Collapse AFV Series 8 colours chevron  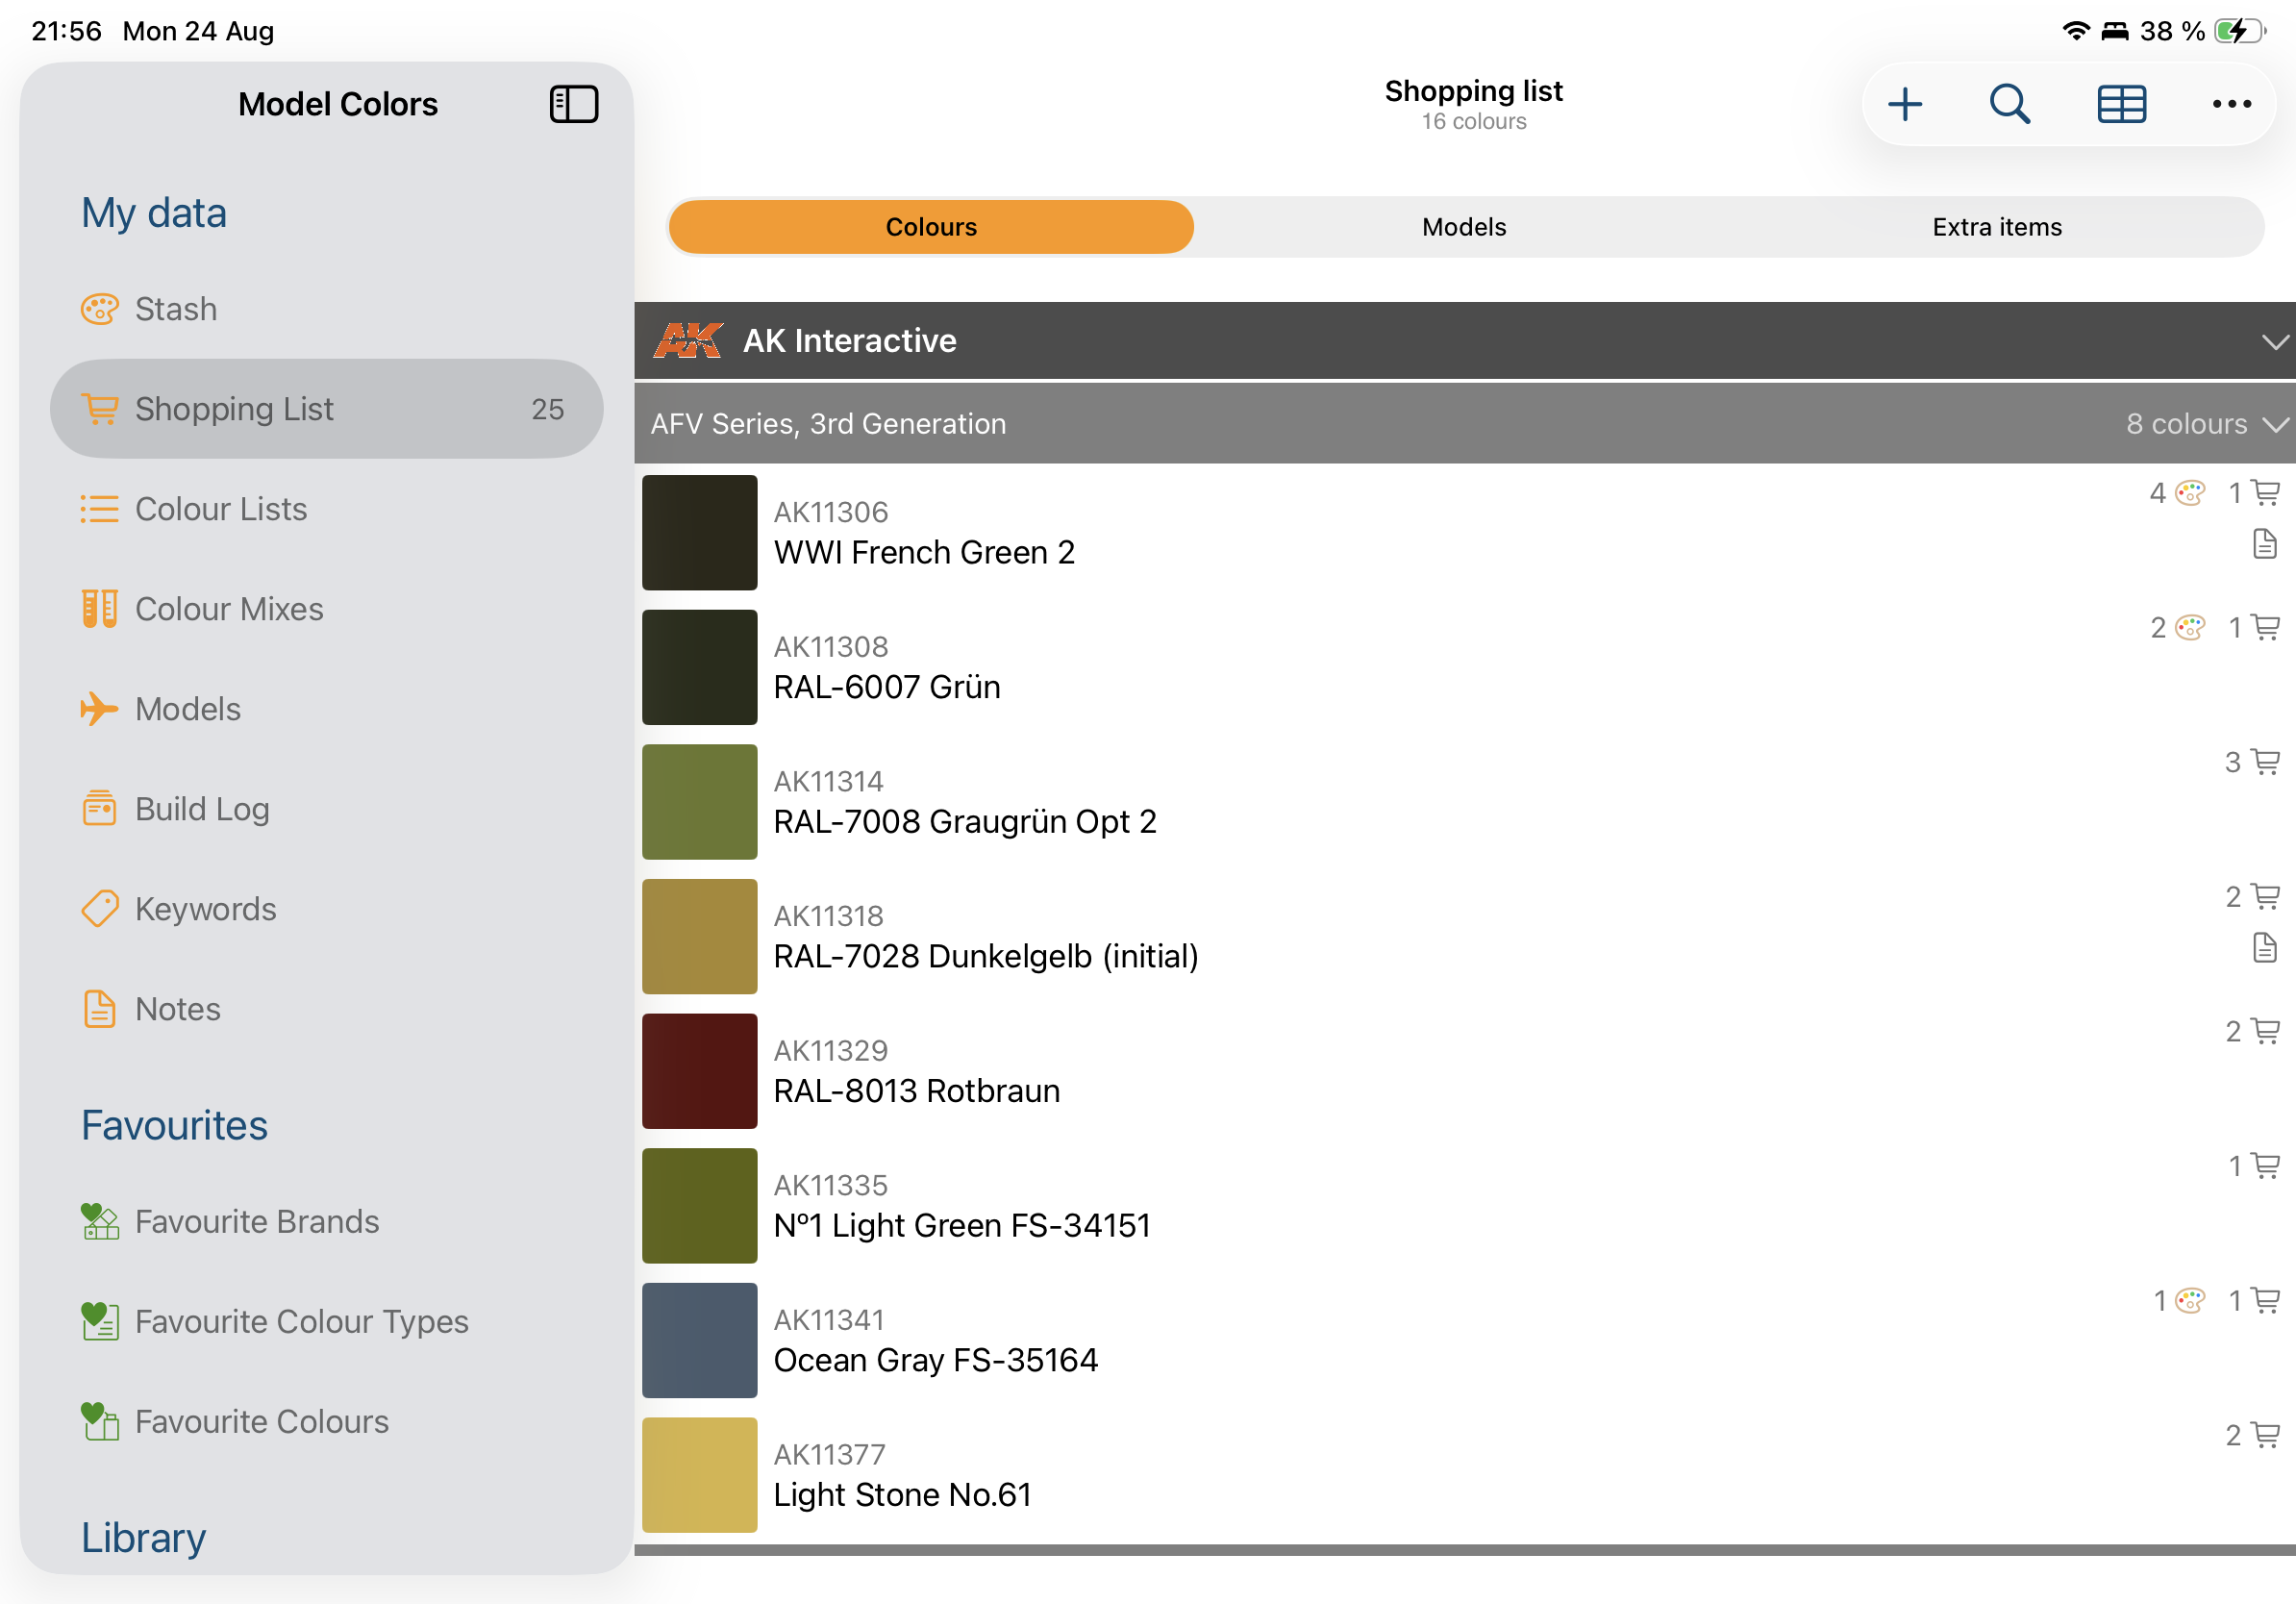(2275, 425)
